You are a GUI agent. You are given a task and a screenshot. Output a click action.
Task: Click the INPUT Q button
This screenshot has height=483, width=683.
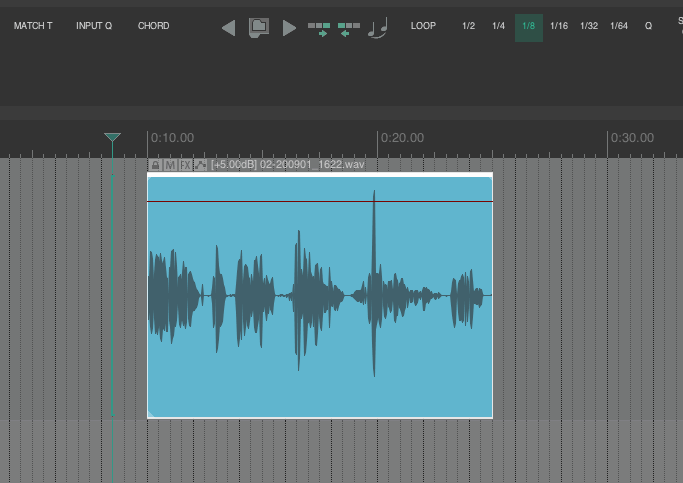[x=94, y=26]
